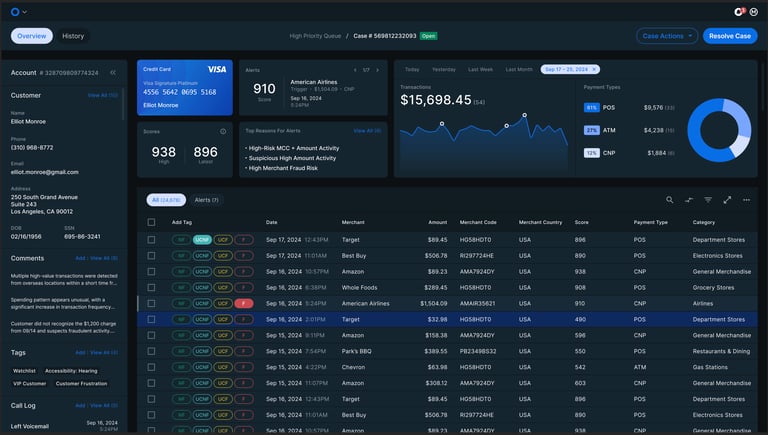The image size is (768, 435).
Task: Toggle the UCF tag on Whole Foods row
Action: (223, 288)
